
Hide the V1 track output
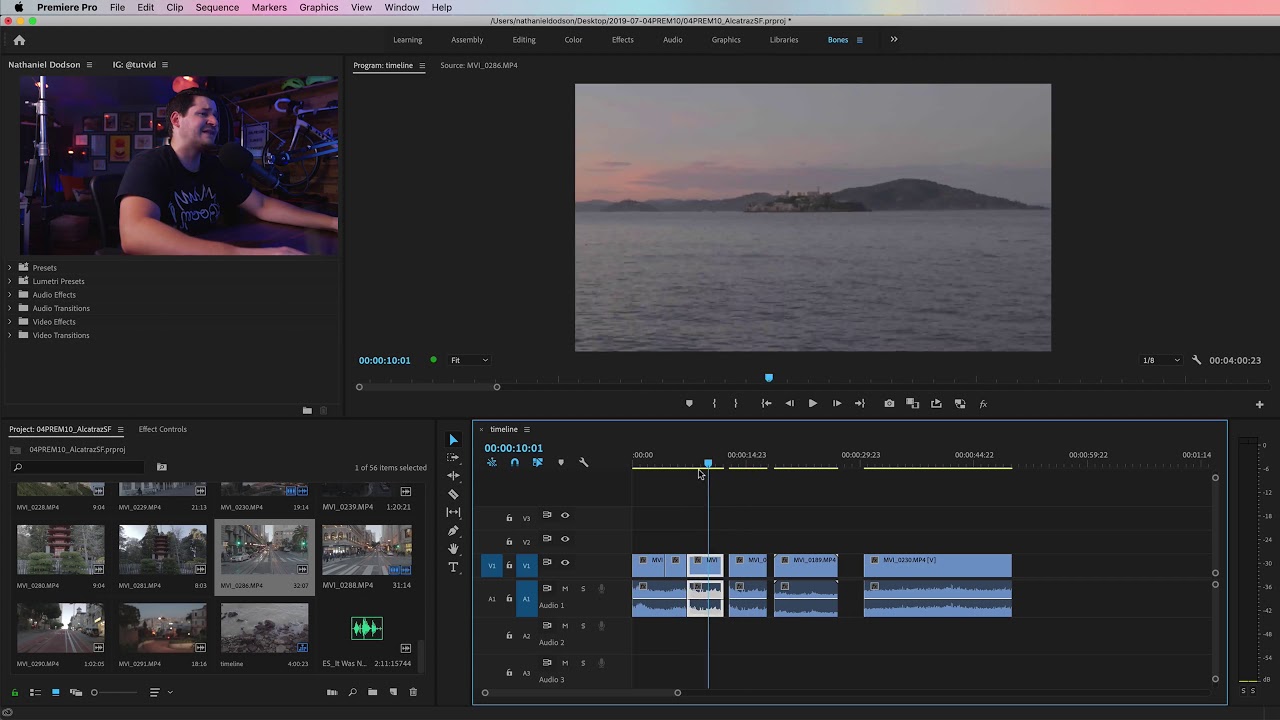pos(565,563)
